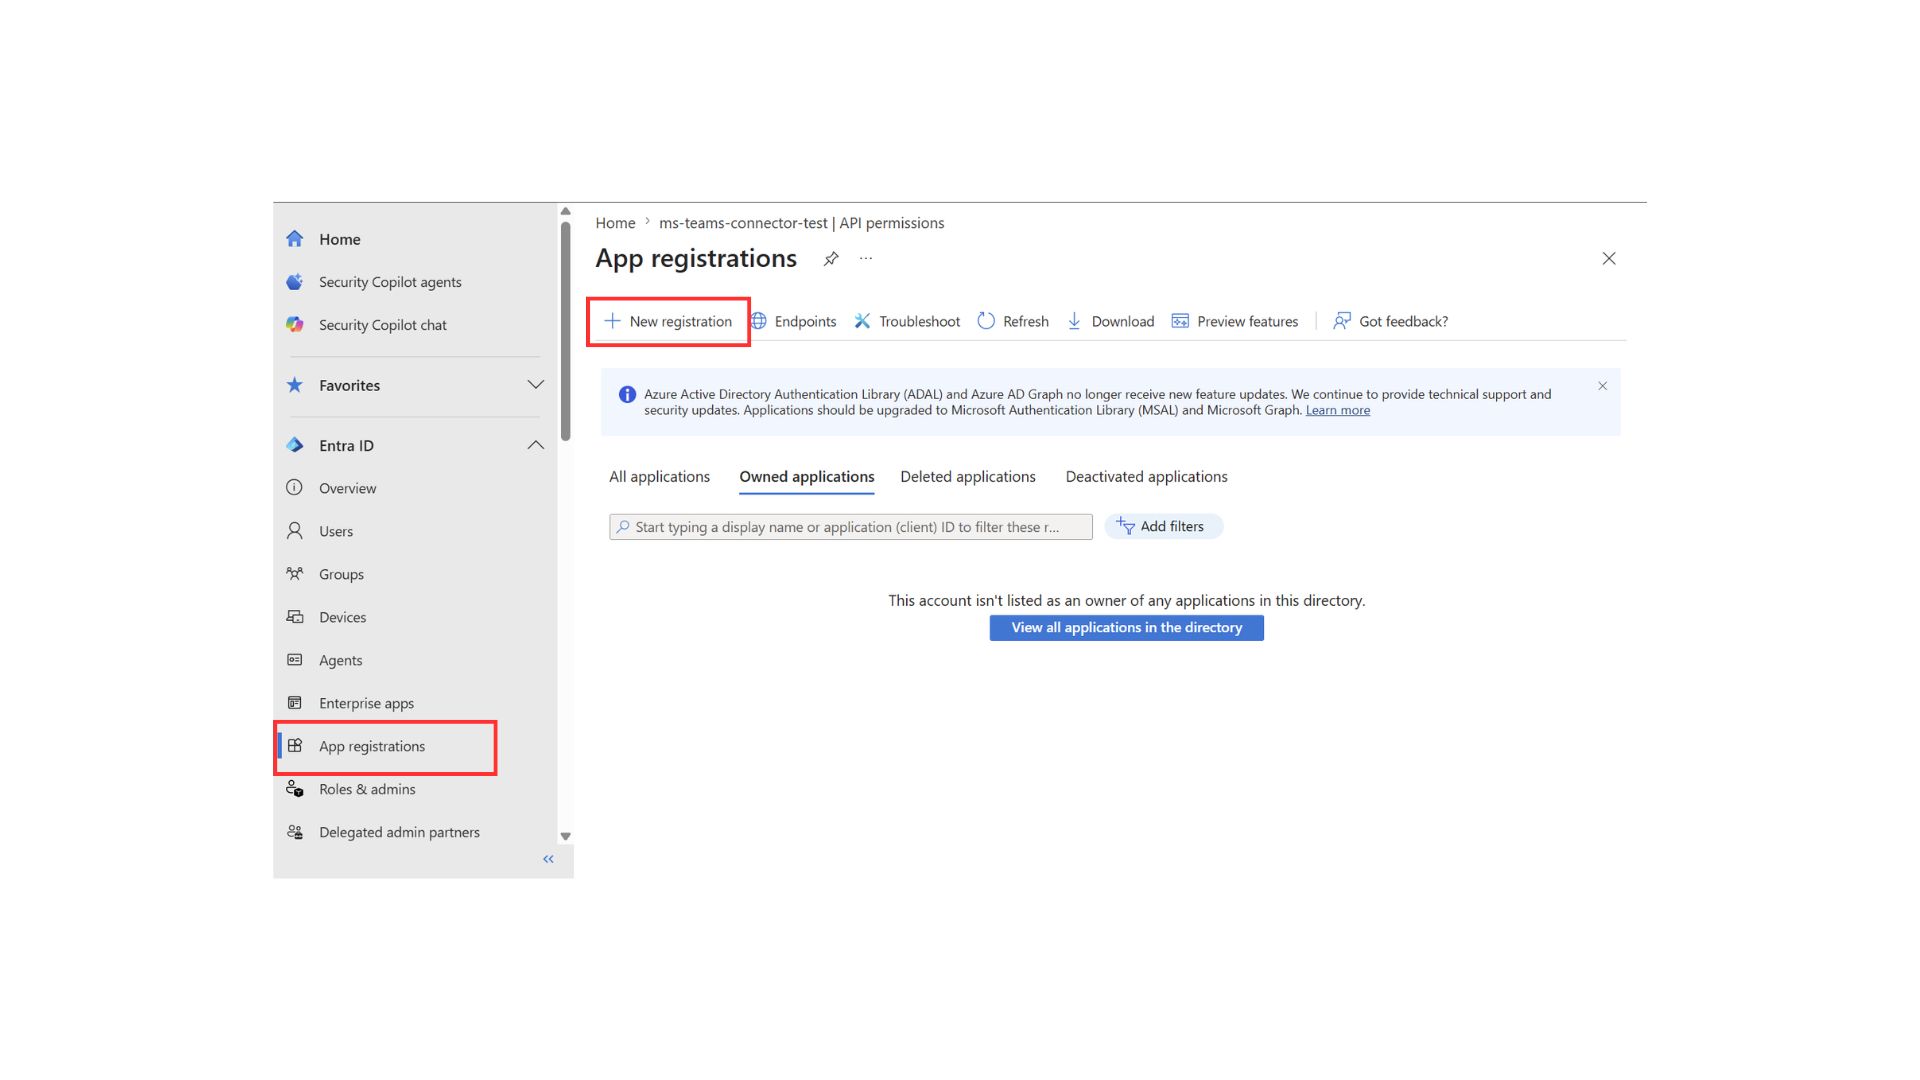Image resolution: width=1920 pixels, height=1080 pixels.
Task: Go to Home breadcrumb link
Action: click(x=615, y=223)
